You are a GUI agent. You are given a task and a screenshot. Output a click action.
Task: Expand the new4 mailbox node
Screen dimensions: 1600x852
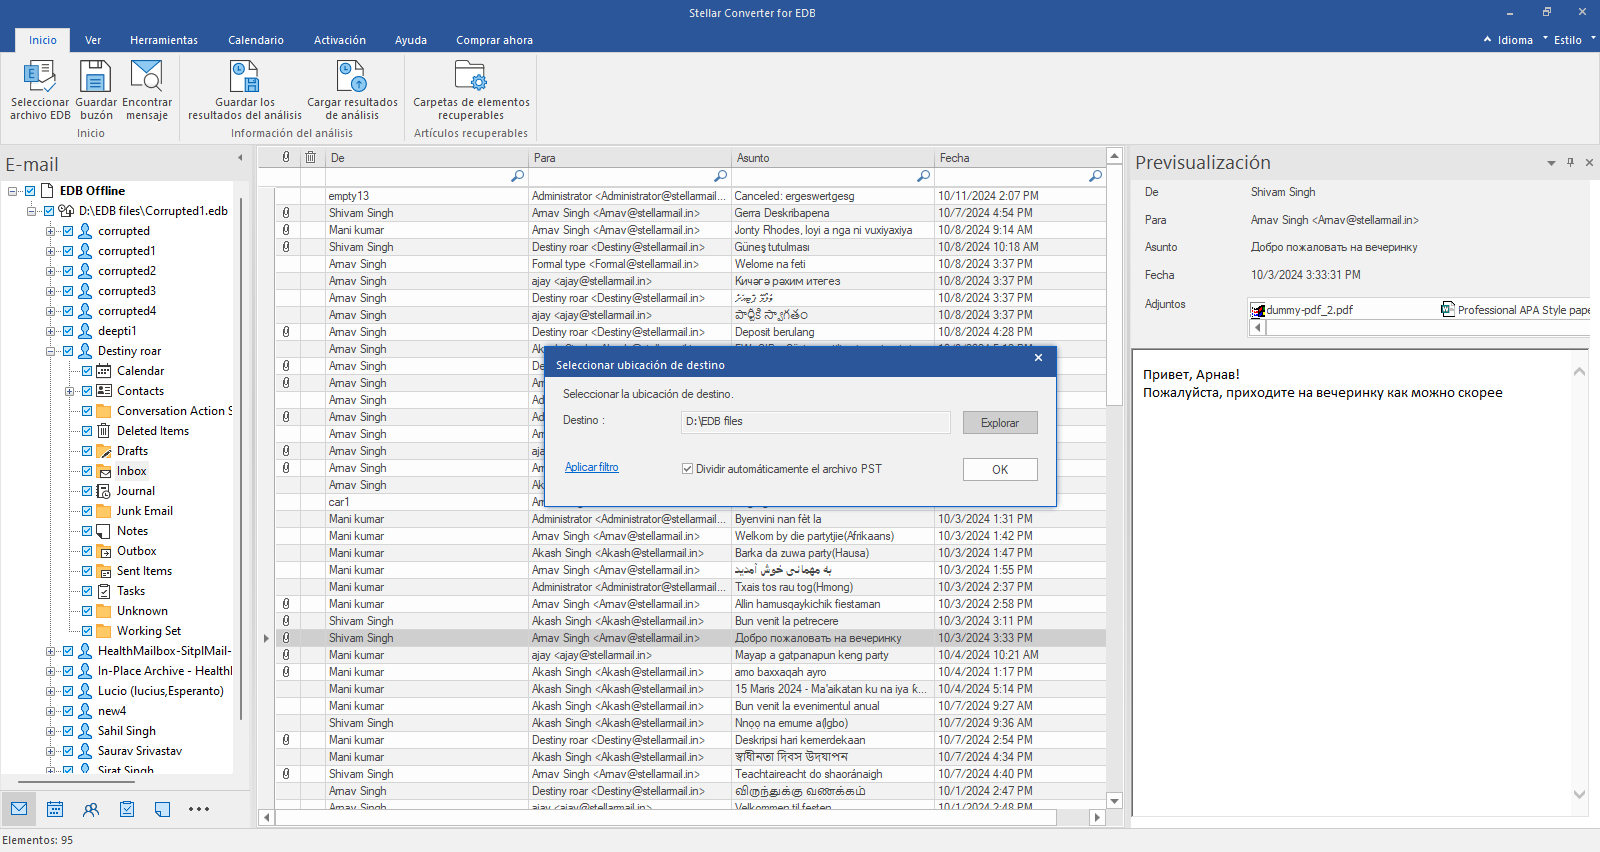51,711
